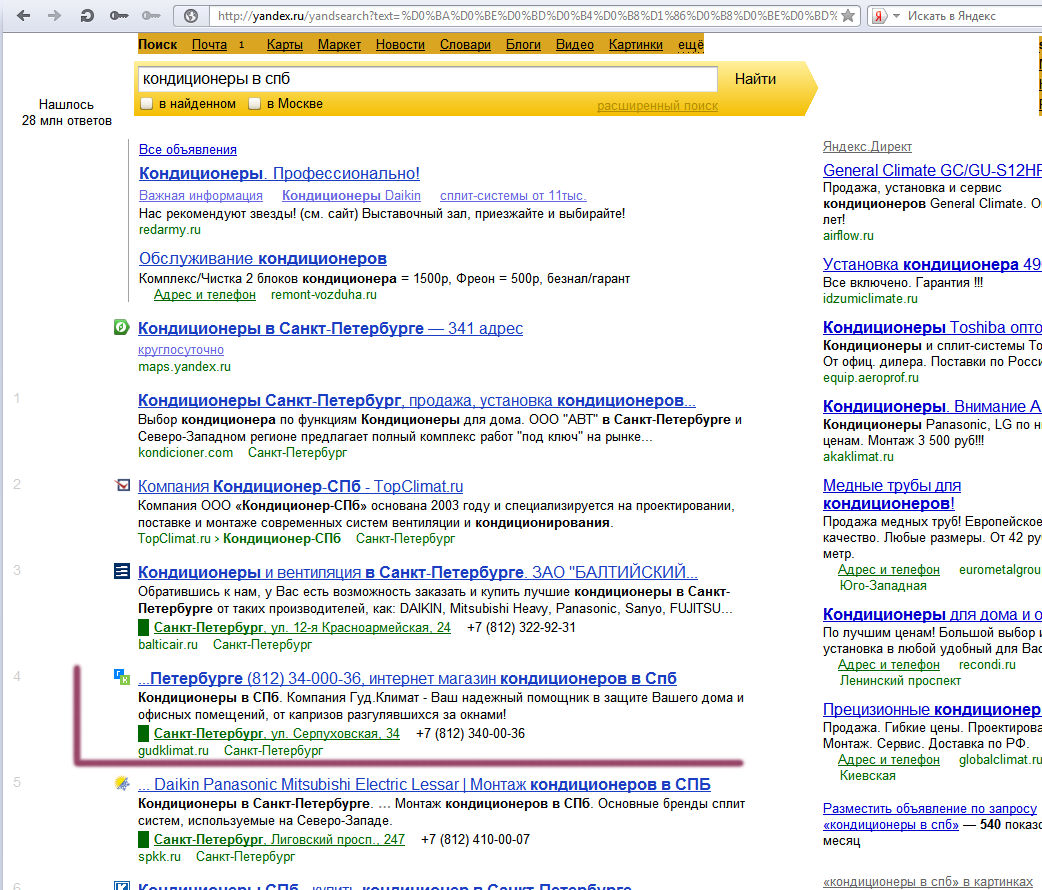
Task: Open the Блоги tab
Action: 523,45
